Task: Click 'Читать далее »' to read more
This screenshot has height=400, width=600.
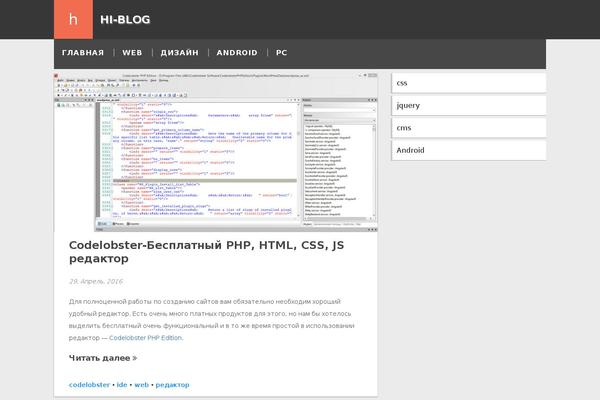Action: click(x=103, y=358)
